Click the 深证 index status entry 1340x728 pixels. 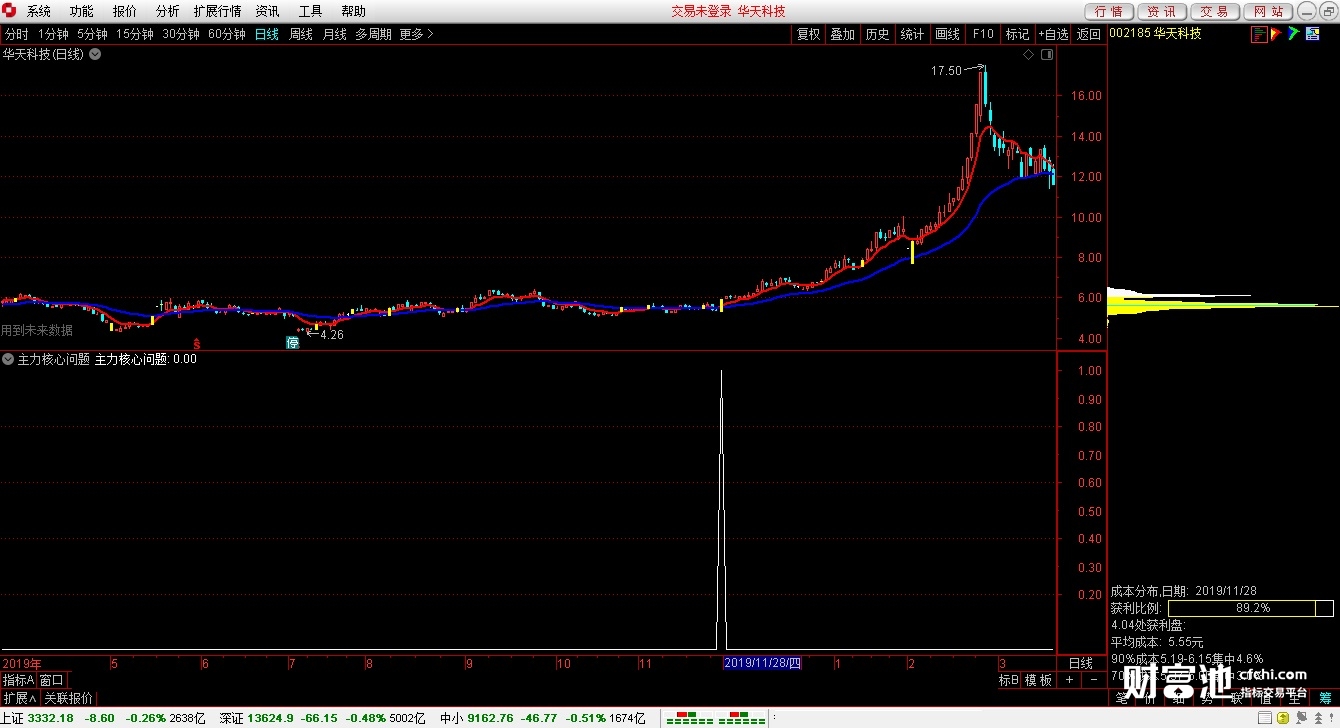pos(322,718)
